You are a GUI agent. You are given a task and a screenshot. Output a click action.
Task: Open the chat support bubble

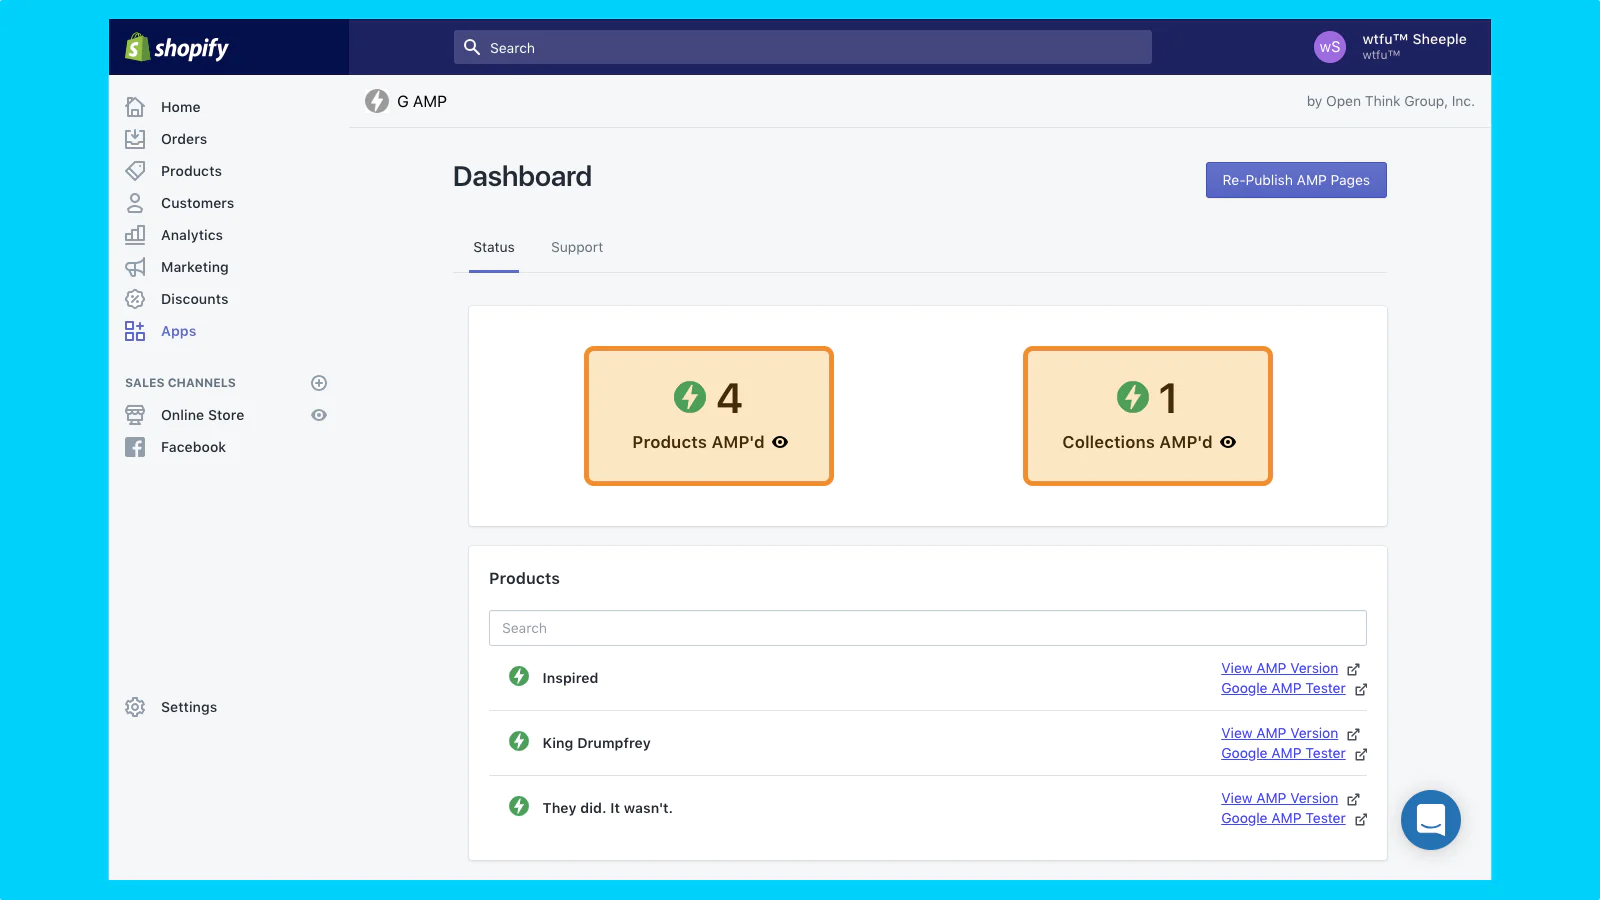point(1431,820)
